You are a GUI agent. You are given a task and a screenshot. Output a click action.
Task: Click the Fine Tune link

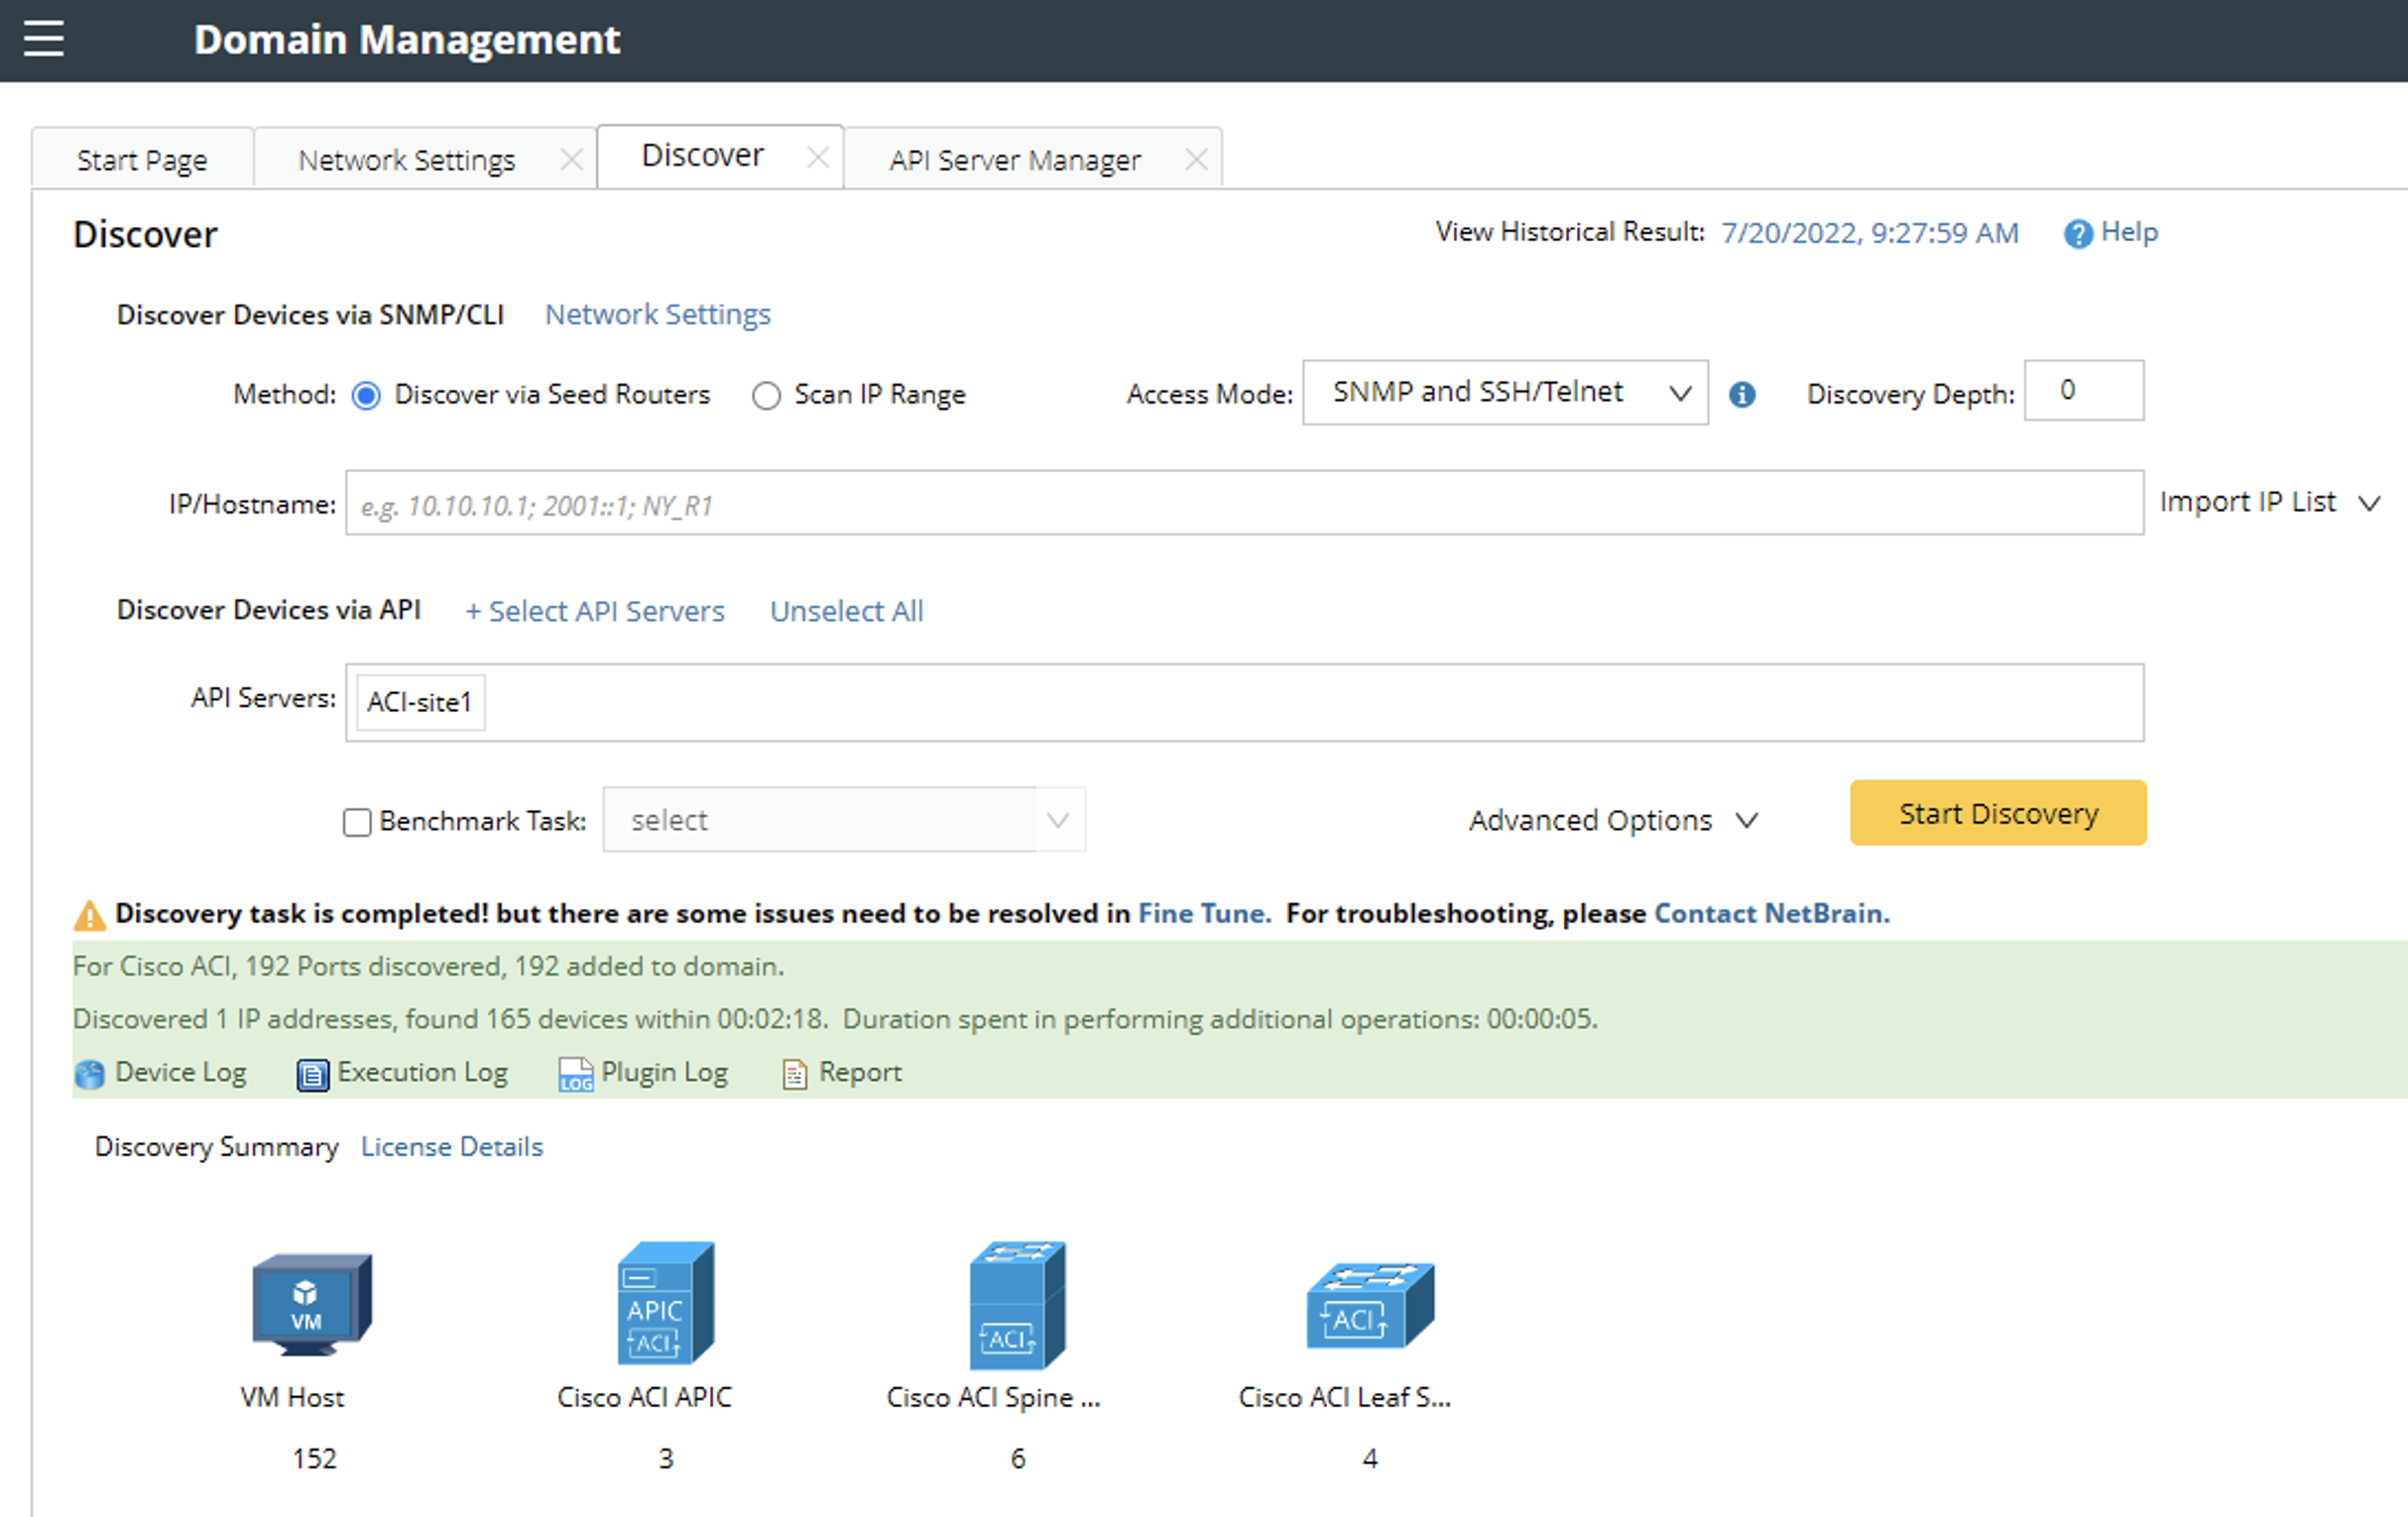tap(1203, 913)
